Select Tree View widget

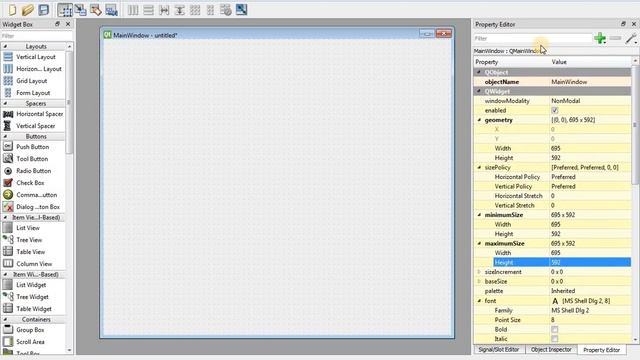(29, 240)
